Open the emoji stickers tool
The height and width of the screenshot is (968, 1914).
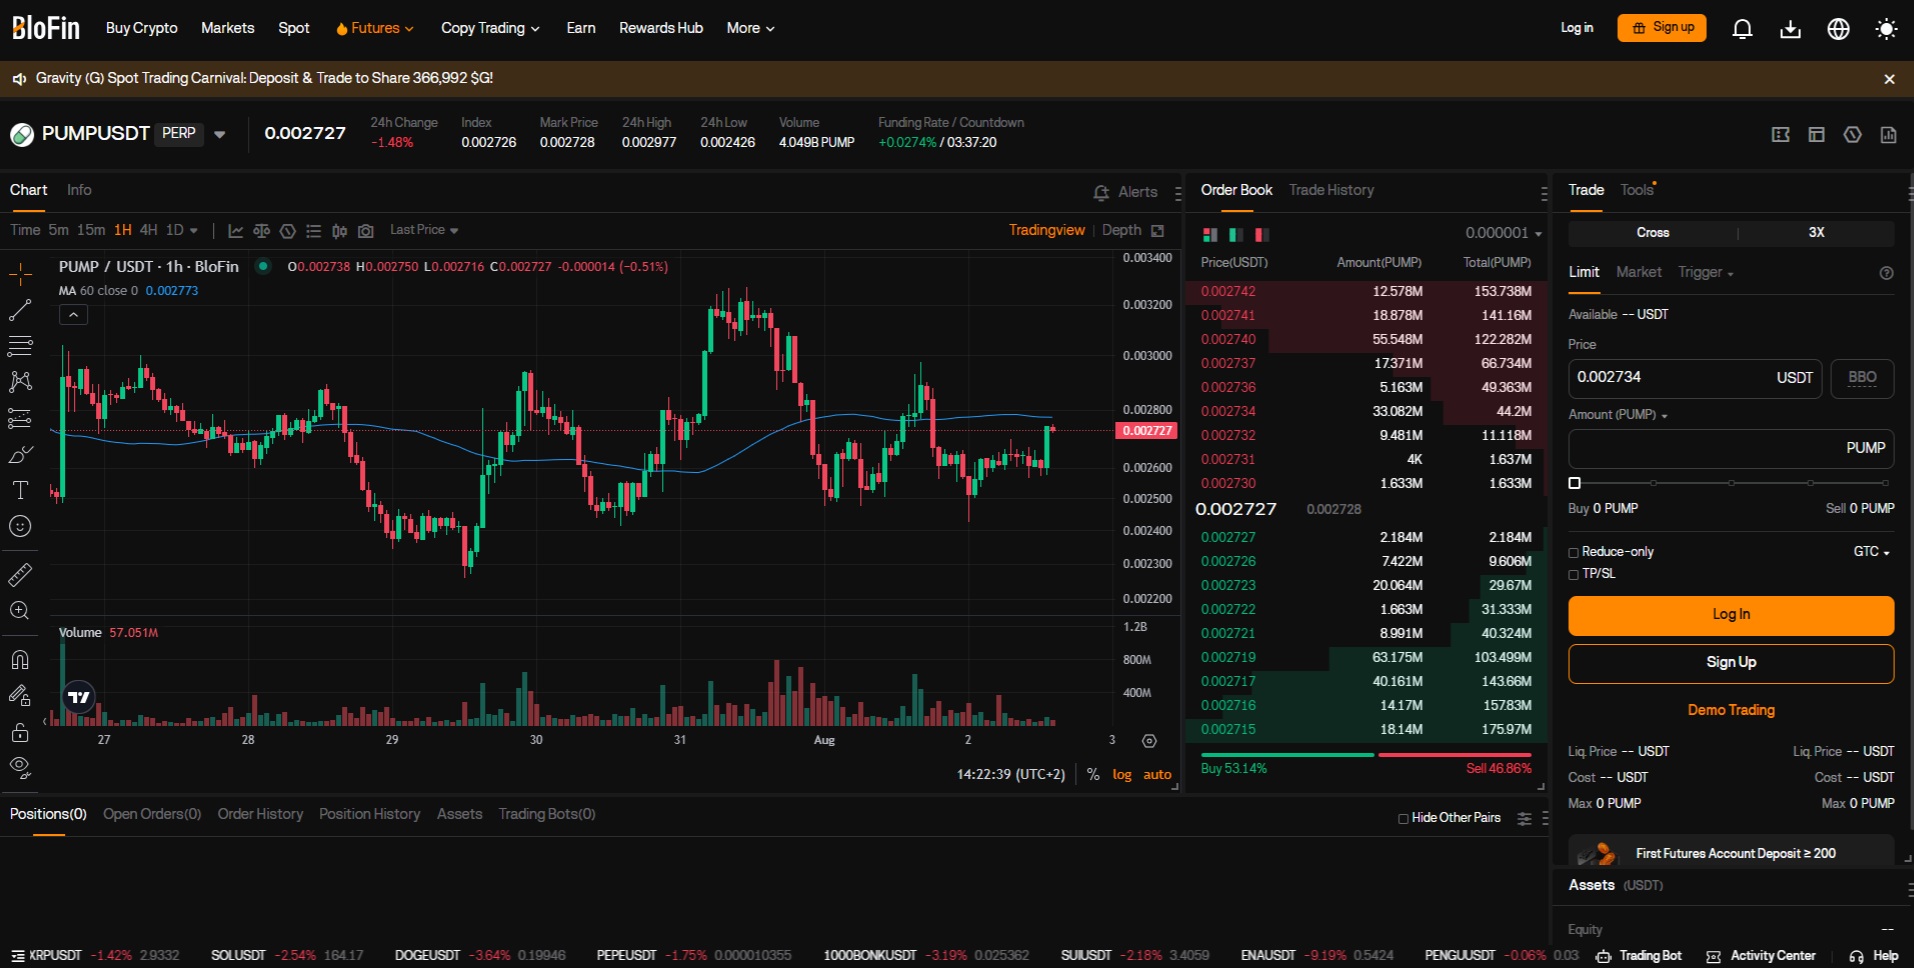[x=19, y=526]
